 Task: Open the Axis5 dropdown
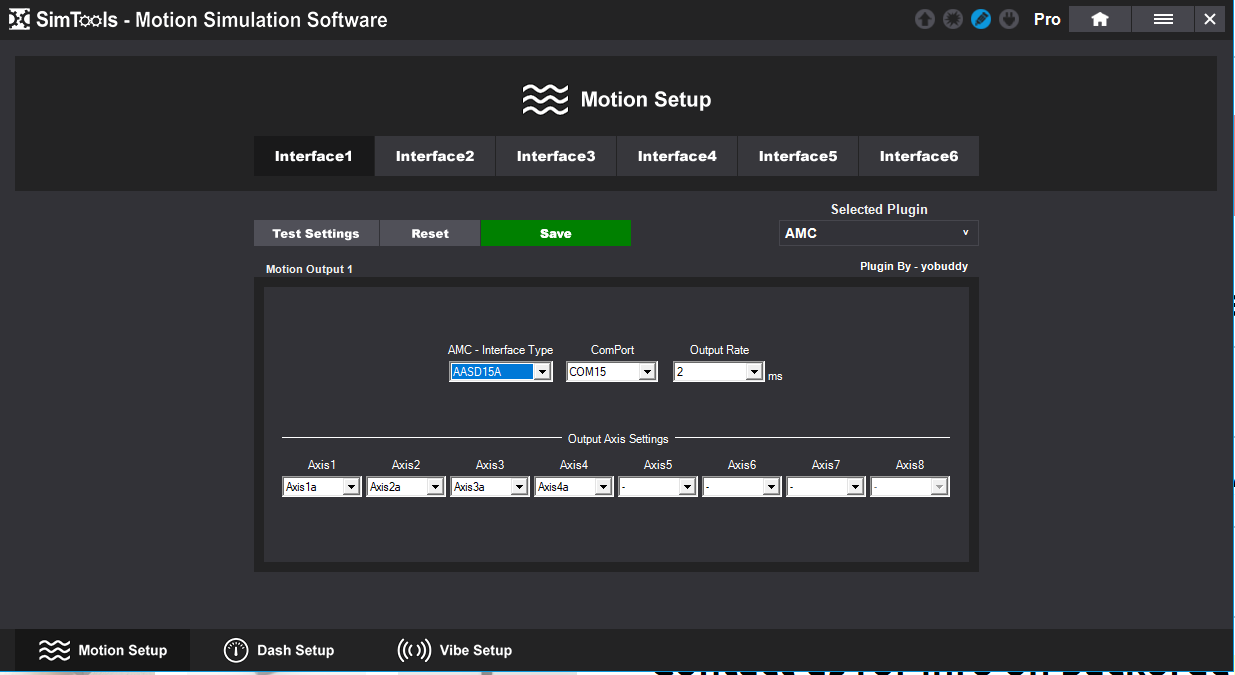(658, 487)
